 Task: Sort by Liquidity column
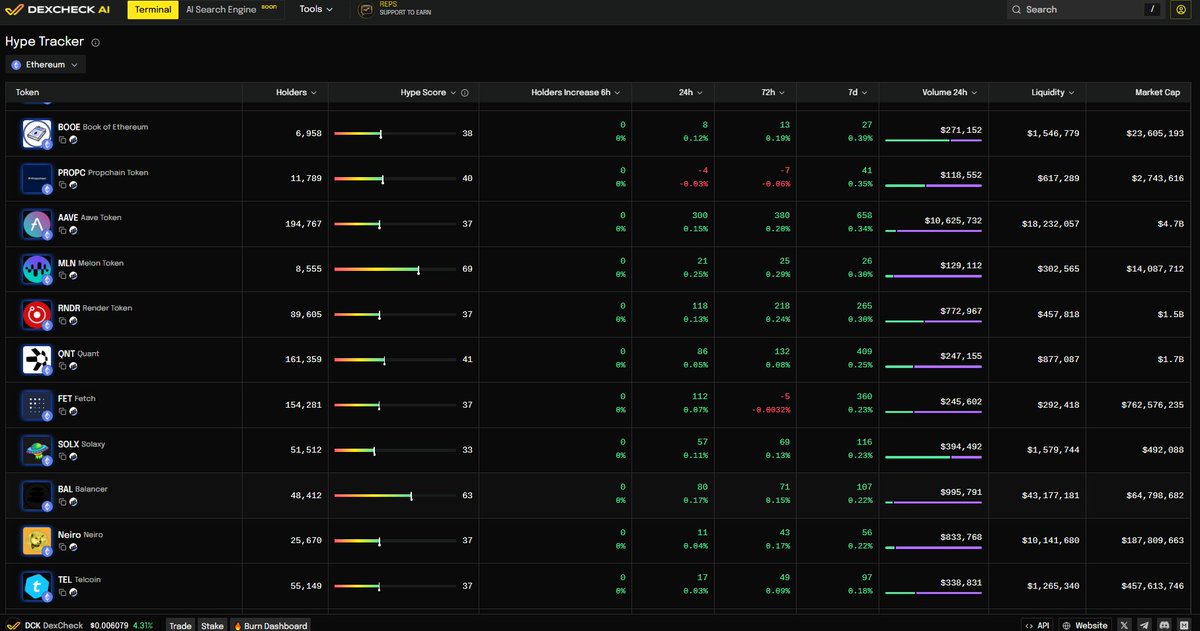pyautogui.click(x=1053, y=92)
